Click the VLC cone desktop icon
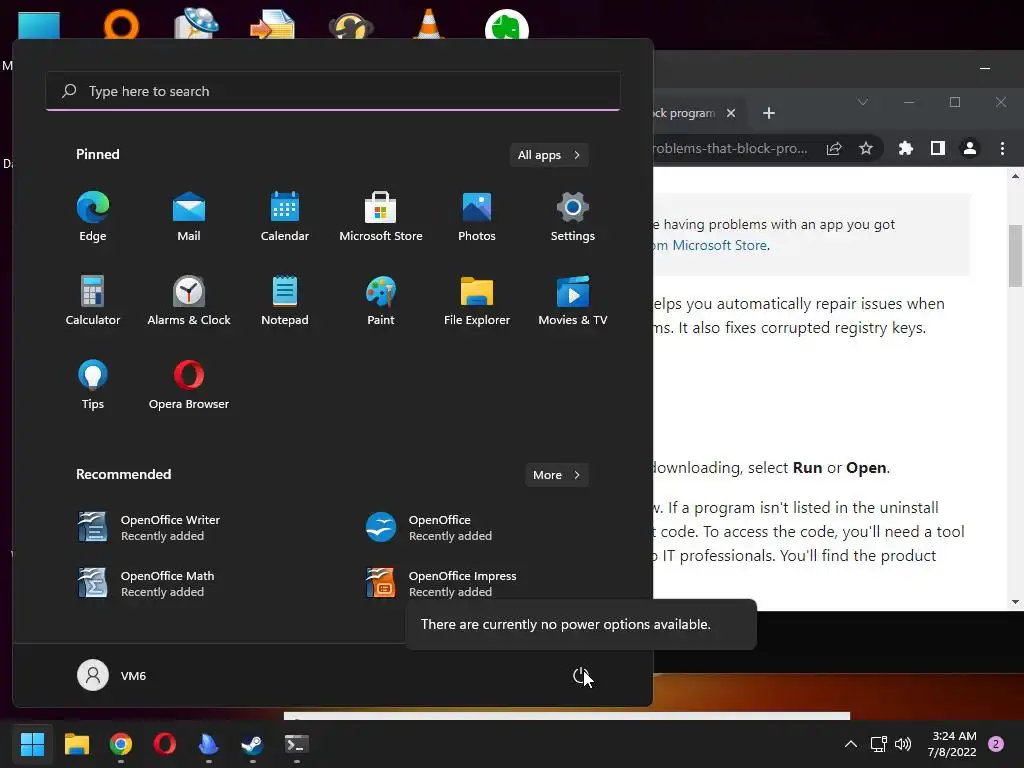This screenshot has width=1024, height=768. [x=428, y=24]
